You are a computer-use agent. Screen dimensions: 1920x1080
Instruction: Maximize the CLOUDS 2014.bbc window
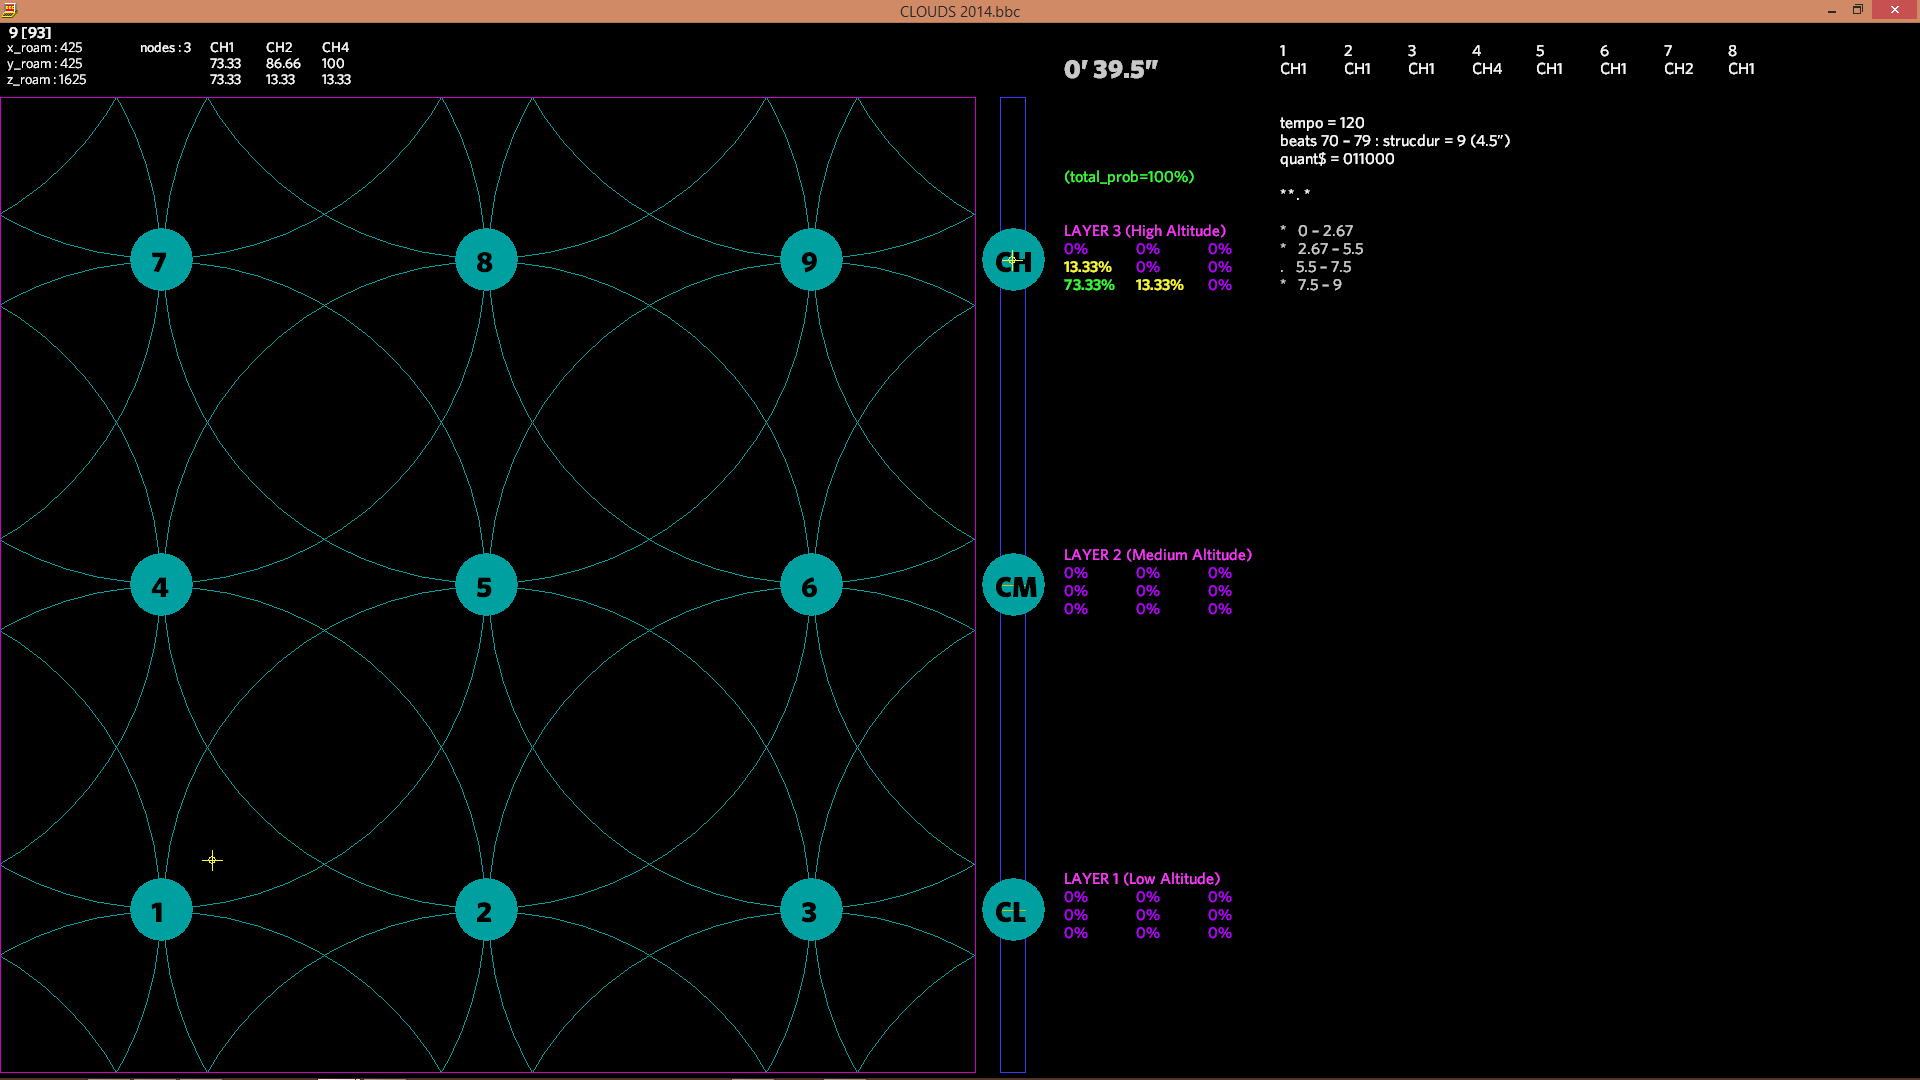pos(1858,10)
